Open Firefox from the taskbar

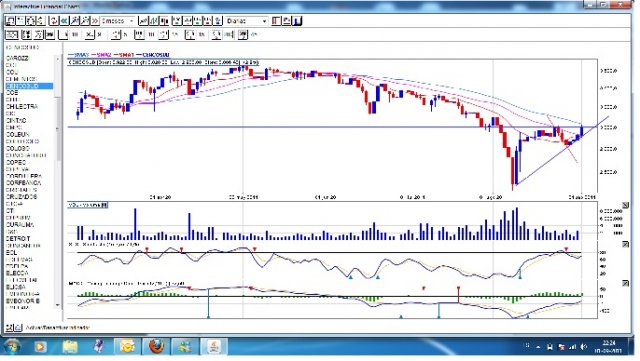pos(156,347)
